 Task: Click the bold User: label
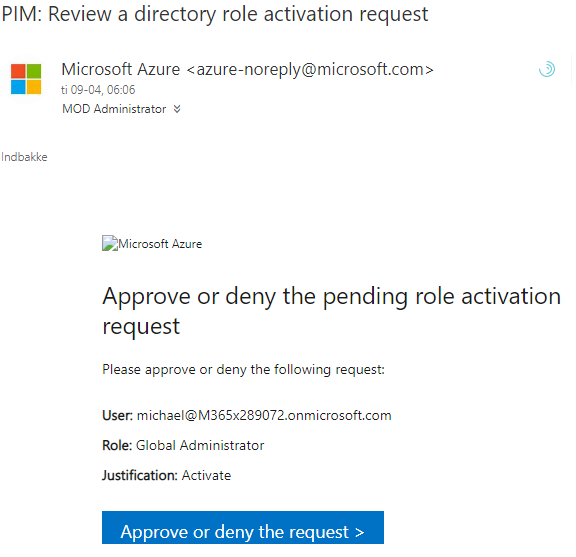pos(117,416)
